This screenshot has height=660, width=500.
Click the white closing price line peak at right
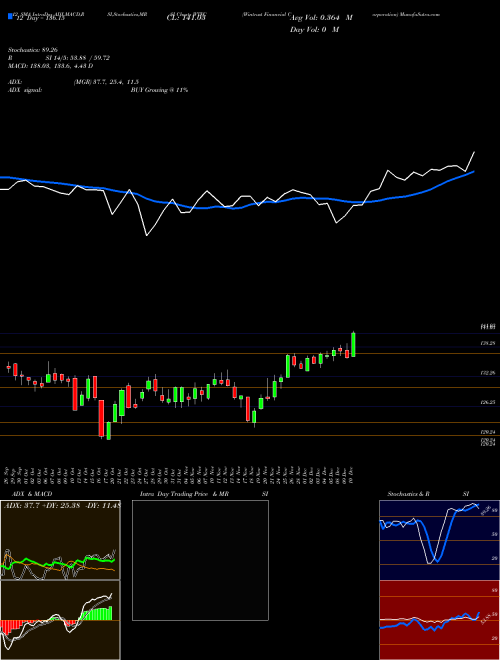tap(474, 152)
